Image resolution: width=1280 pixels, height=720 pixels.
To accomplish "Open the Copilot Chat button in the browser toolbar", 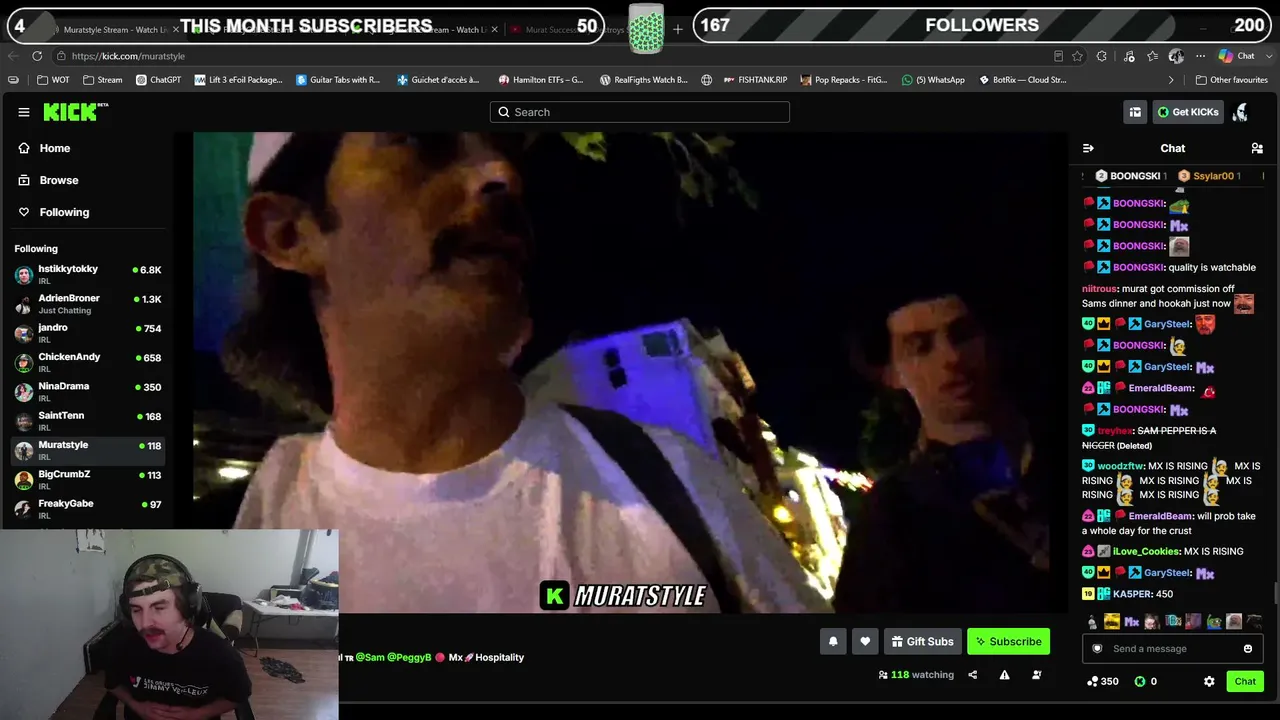I will pos(1236,56).
